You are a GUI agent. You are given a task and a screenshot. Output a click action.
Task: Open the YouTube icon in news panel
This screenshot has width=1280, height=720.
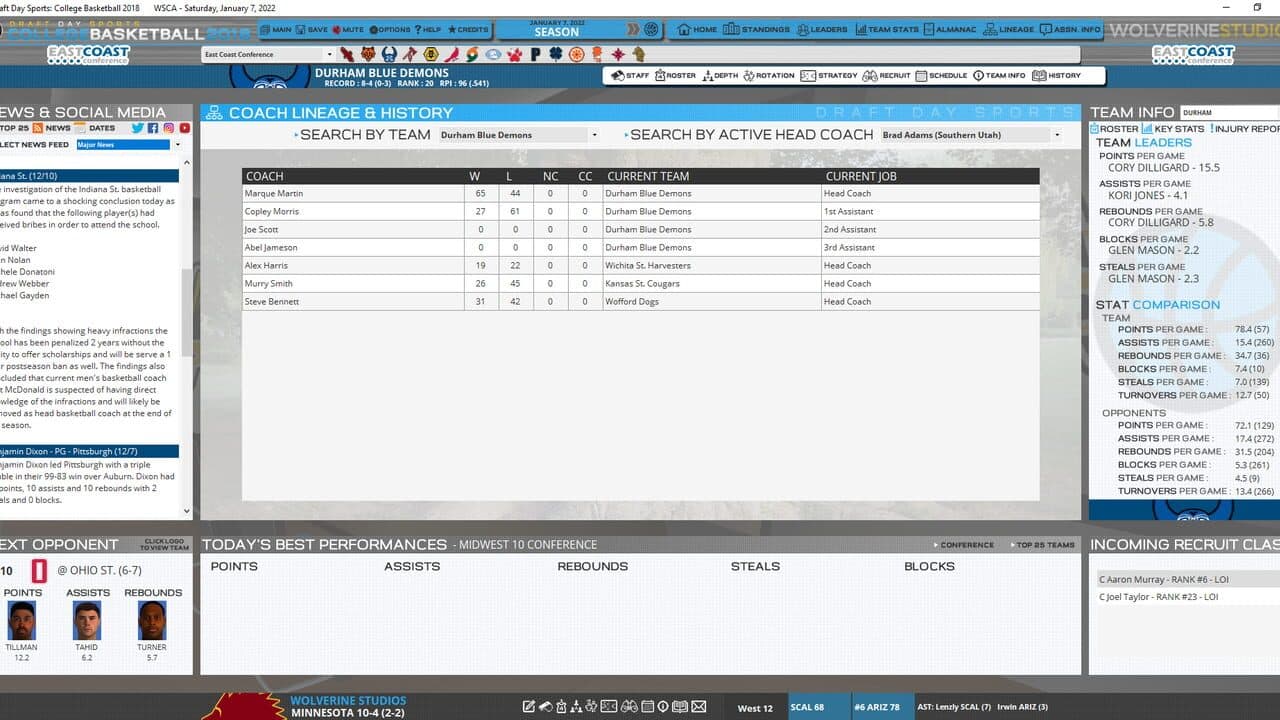185,128
